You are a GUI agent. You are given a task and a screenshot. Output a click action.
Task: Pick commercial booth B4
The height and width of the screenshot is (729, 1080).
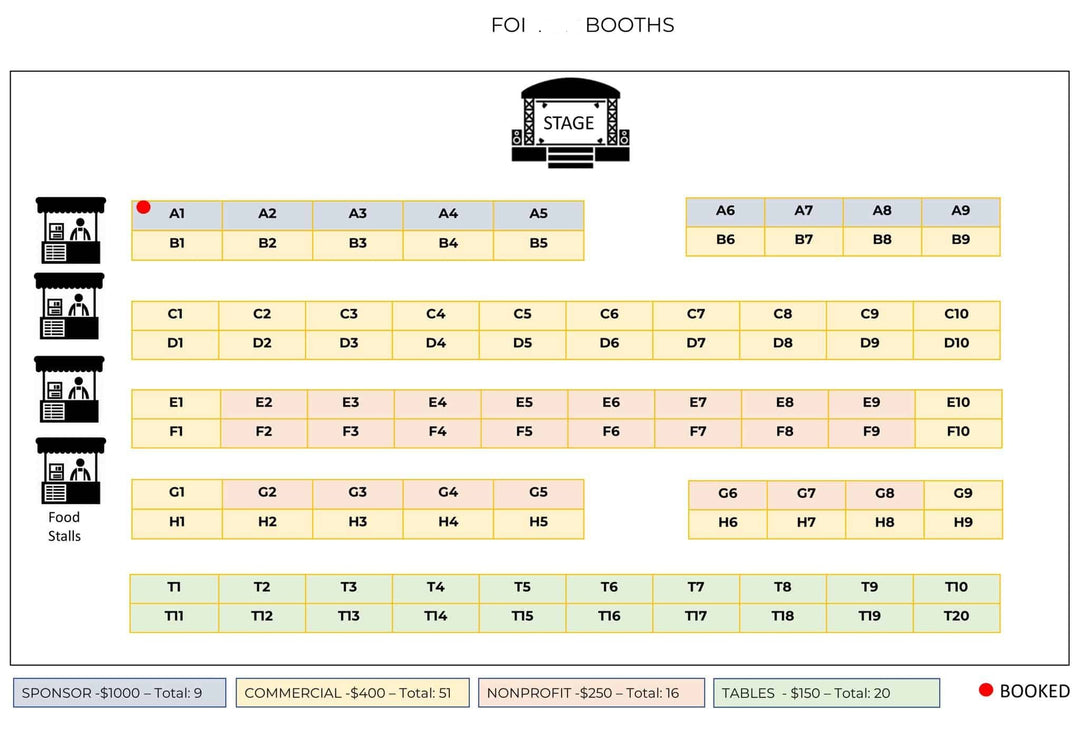click(448, 245)
